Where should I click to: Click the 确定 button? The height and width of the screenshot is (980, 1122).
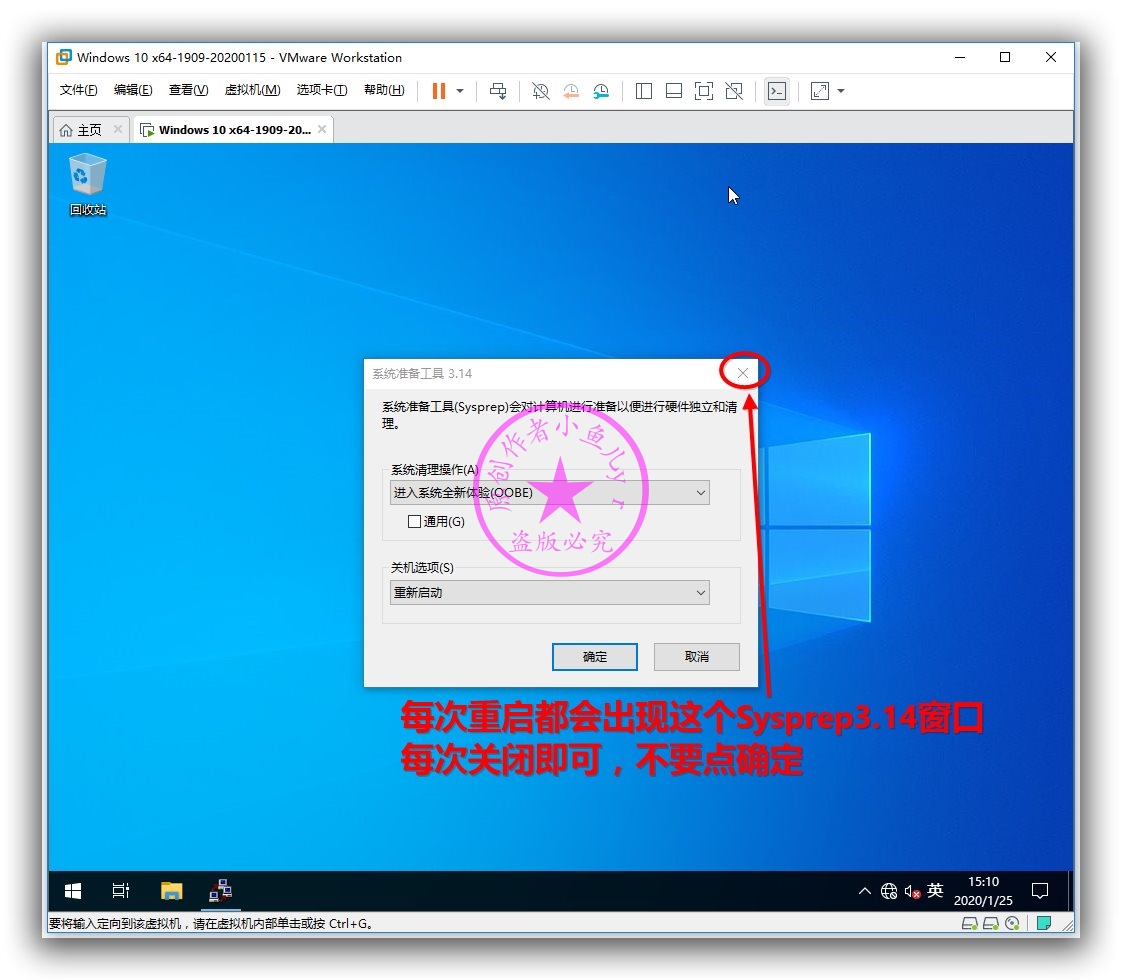[595, 657]
